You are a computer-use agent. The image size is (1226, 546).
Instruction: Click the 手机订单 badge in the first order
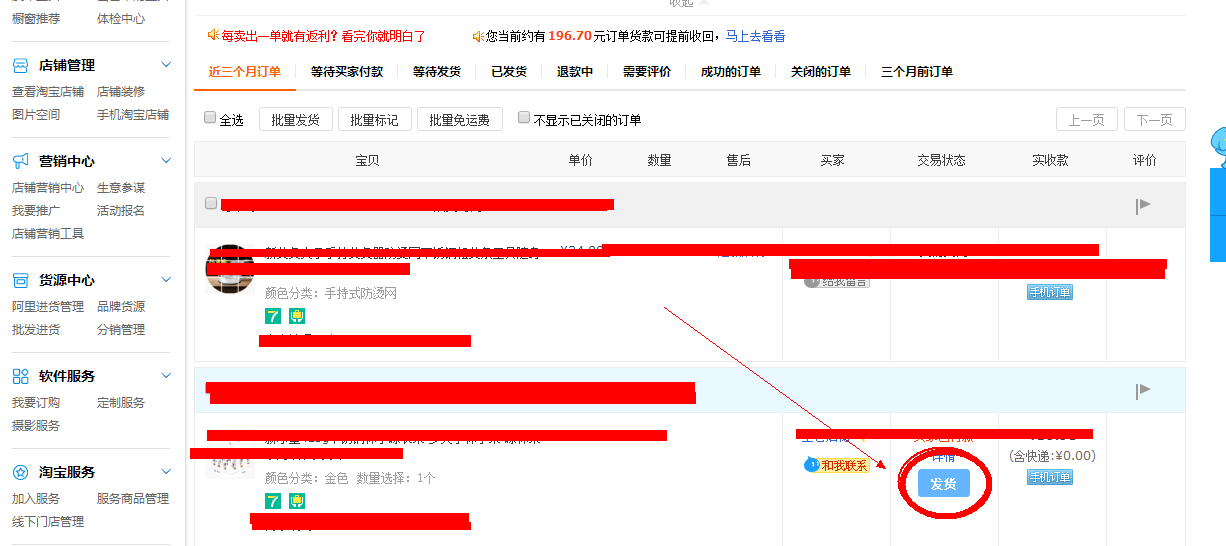(x=1050, y=292)
